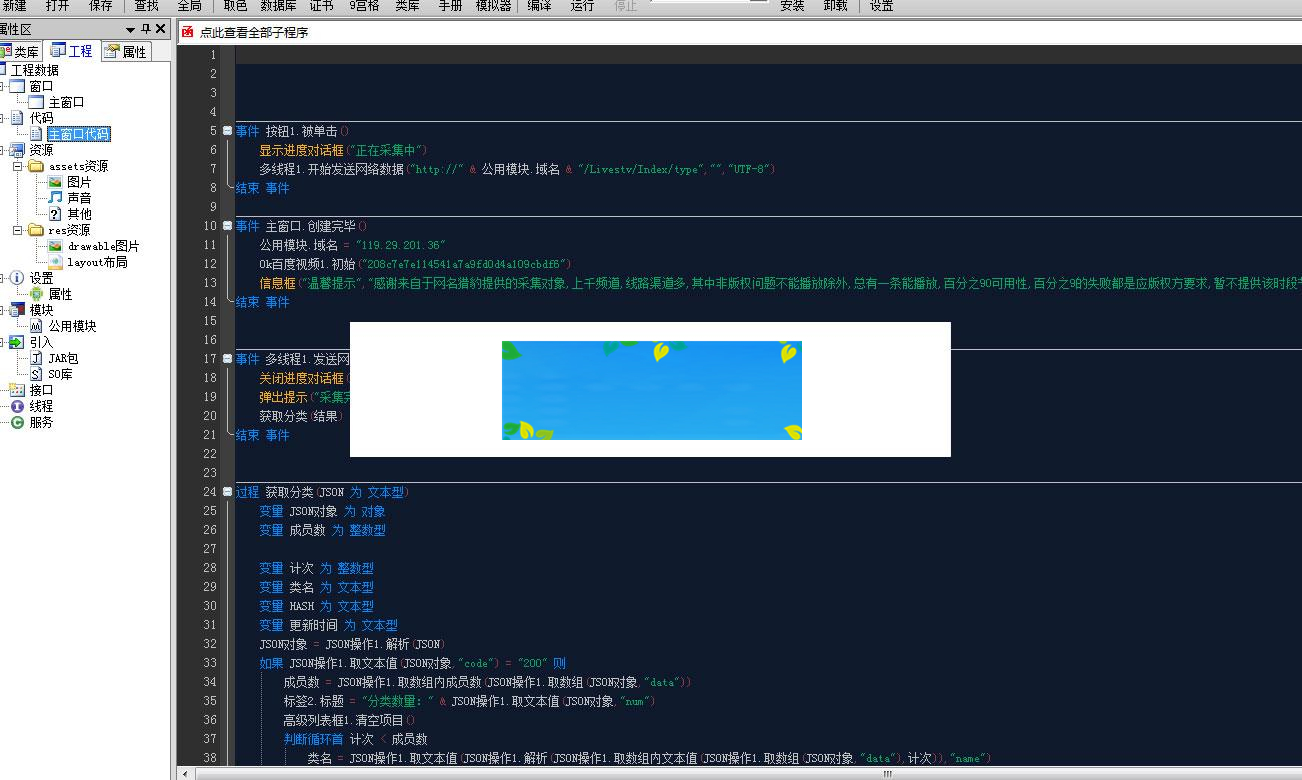Click the 属性 Android icon under 设置
The height and width of the screenshot is (780, 1302).
click(37, 294)
